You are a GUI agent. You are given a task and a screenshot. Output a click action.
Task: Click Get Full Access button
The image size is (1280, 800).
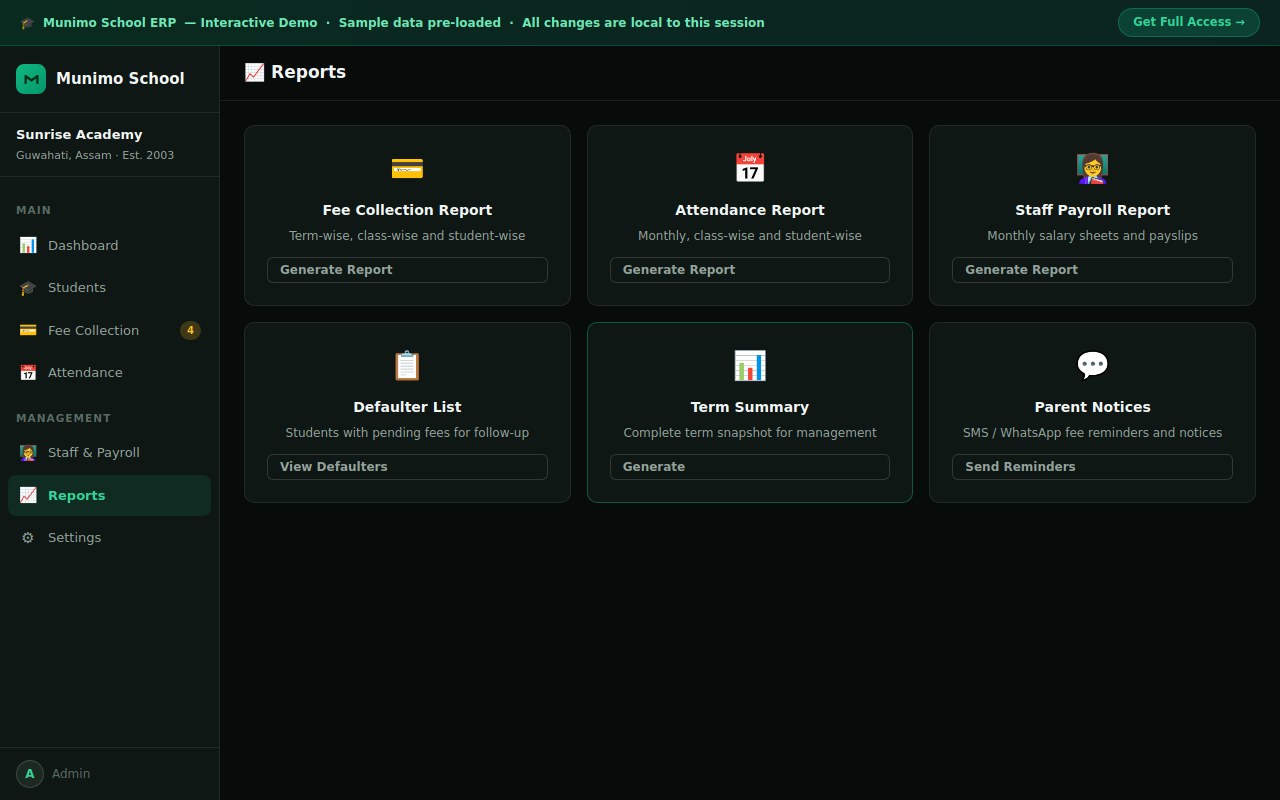pos(1189,22)
